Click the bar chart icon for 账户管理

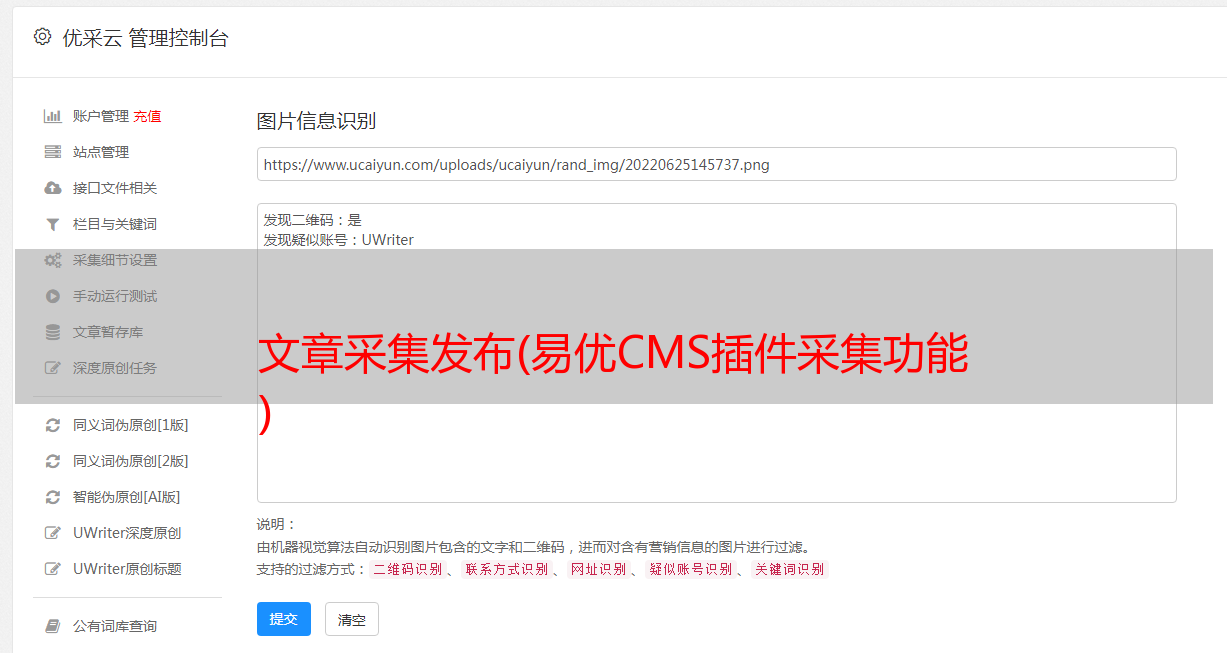point(53,116)
